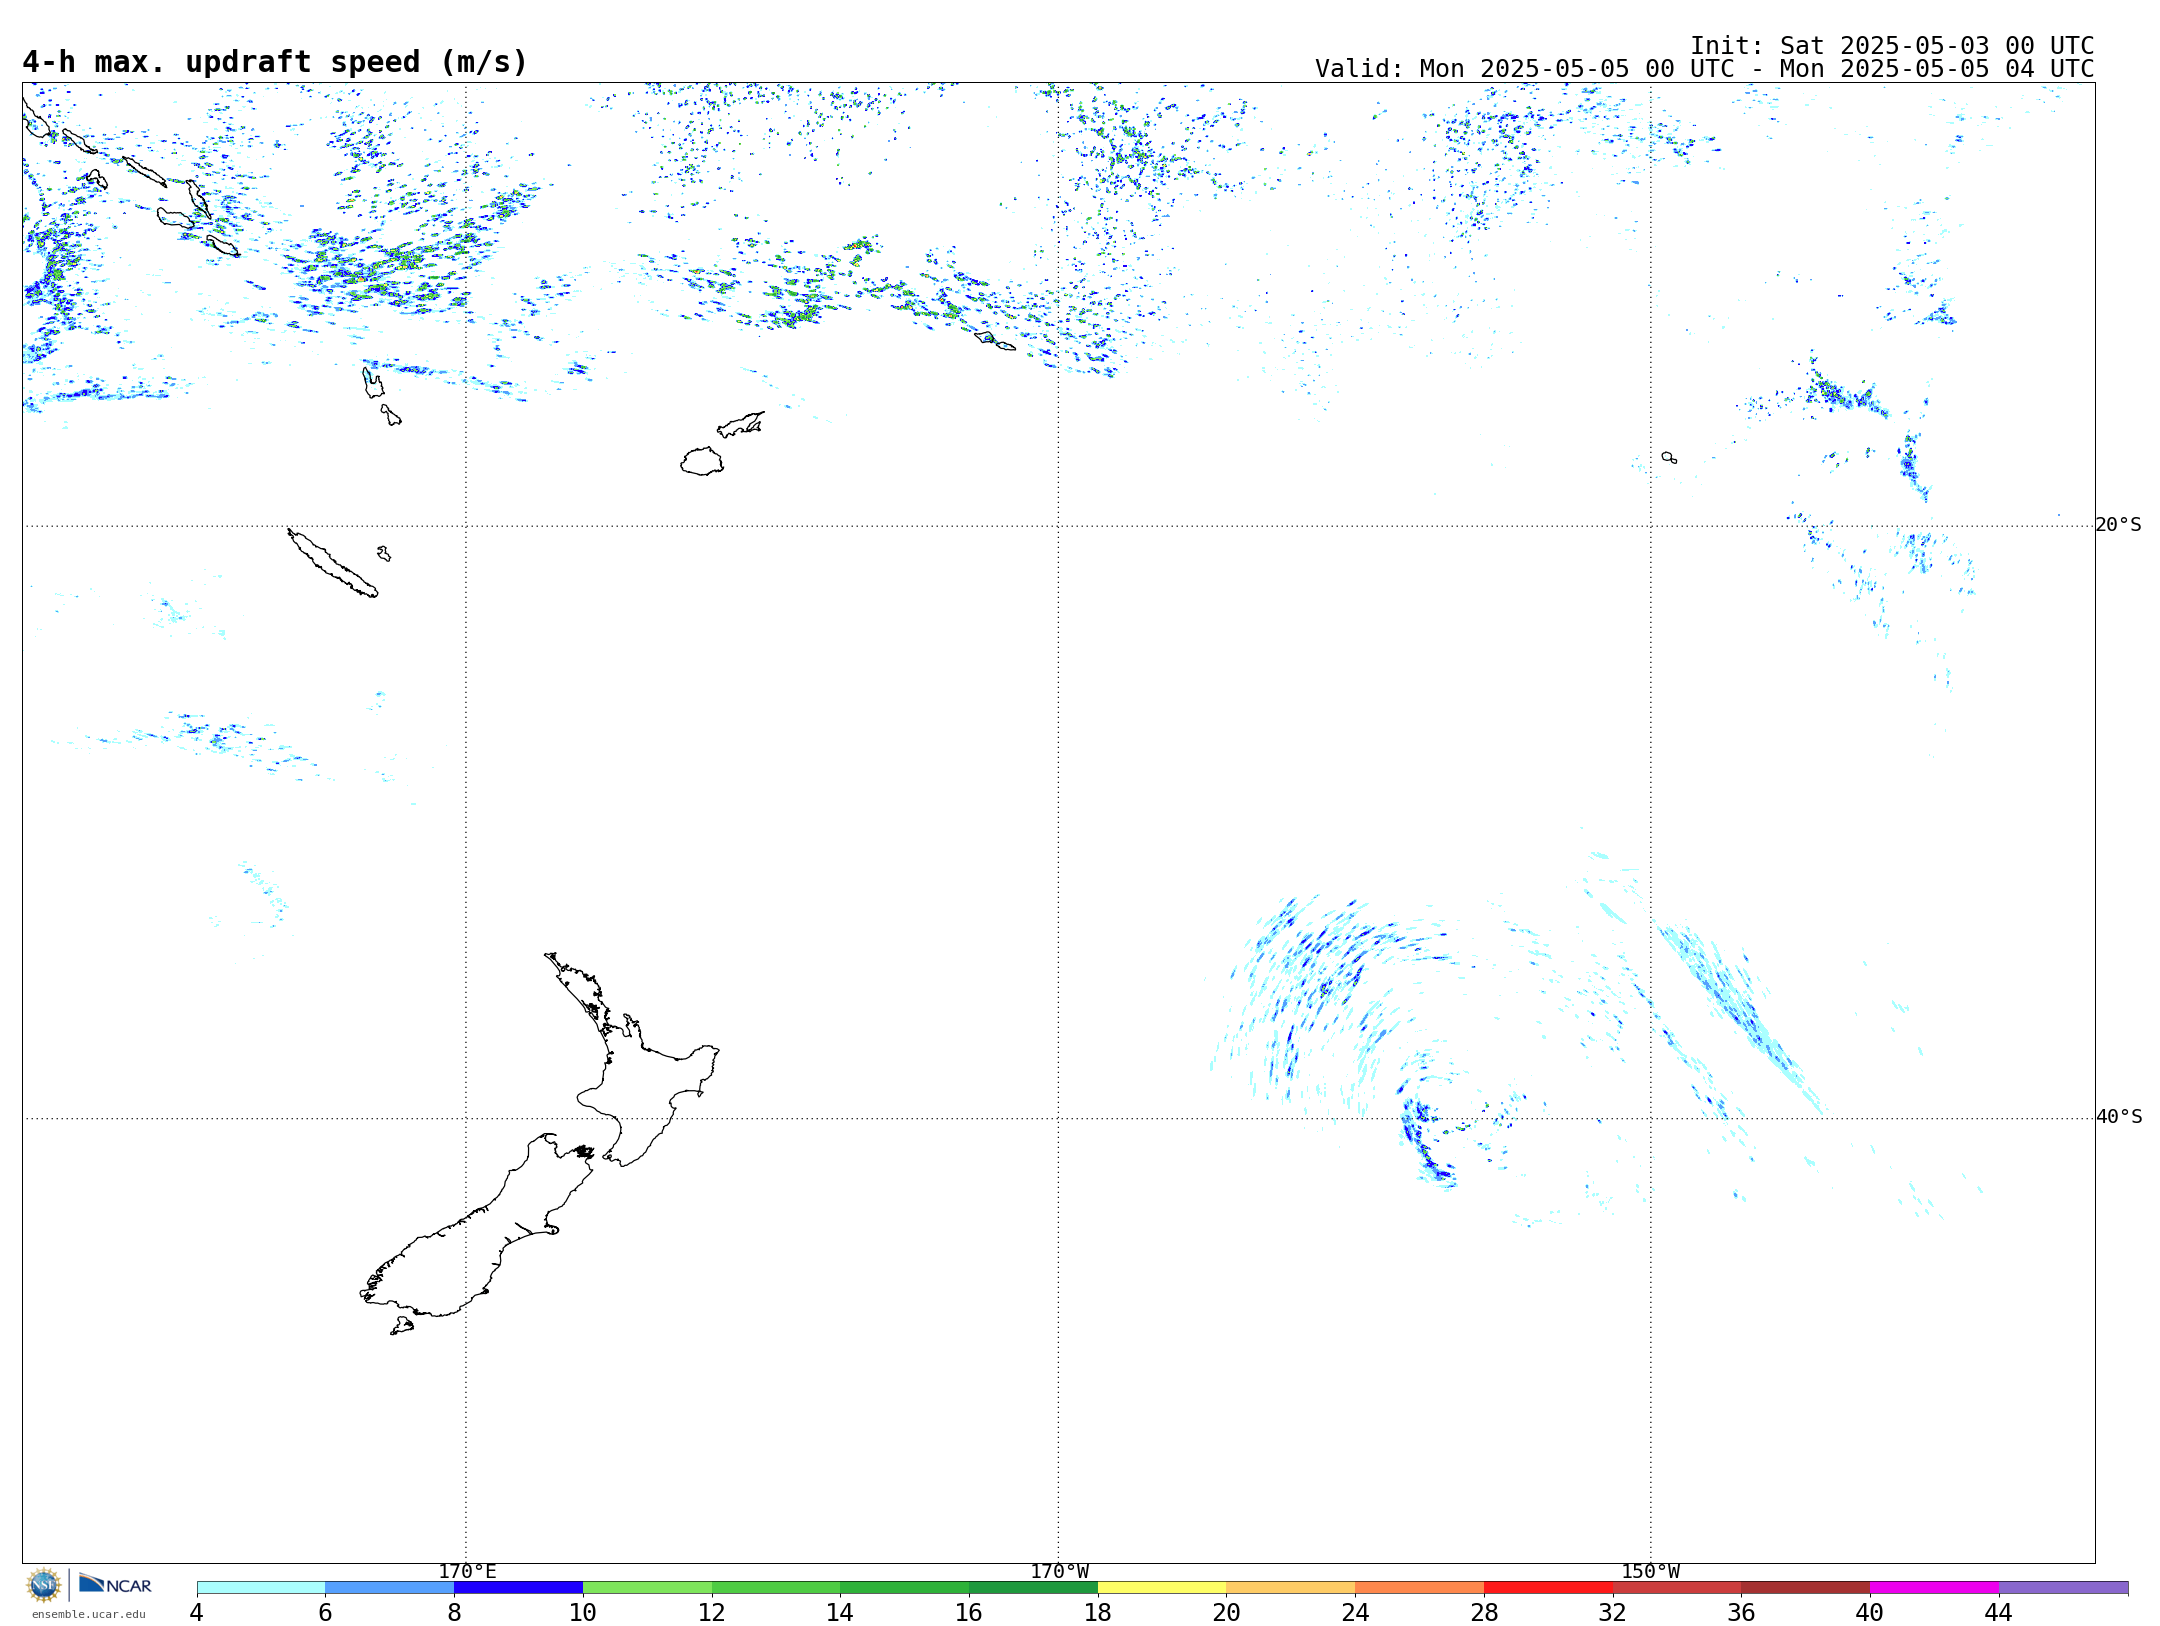Click the red 28–32 colorbar swatch
The image size is (2160, 1626).
point(1548,1588)
